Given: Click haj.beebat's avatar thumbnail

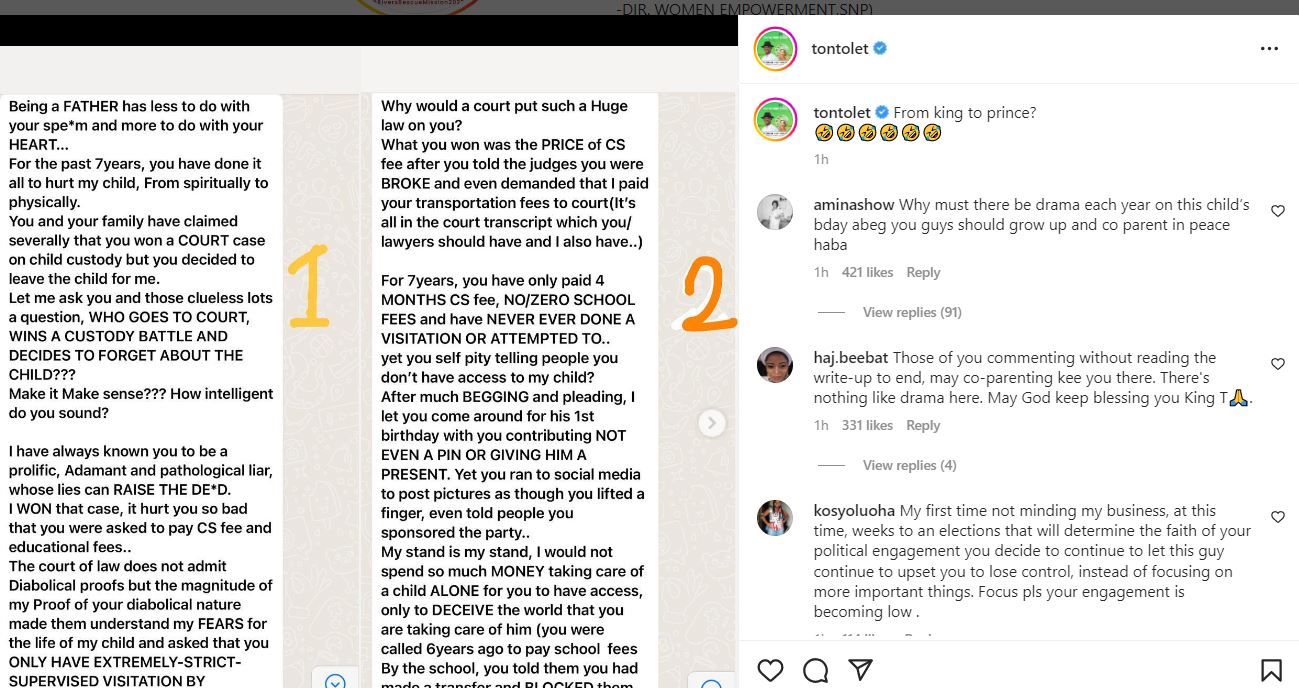Looking at the screenshot, I should (775, 365).
